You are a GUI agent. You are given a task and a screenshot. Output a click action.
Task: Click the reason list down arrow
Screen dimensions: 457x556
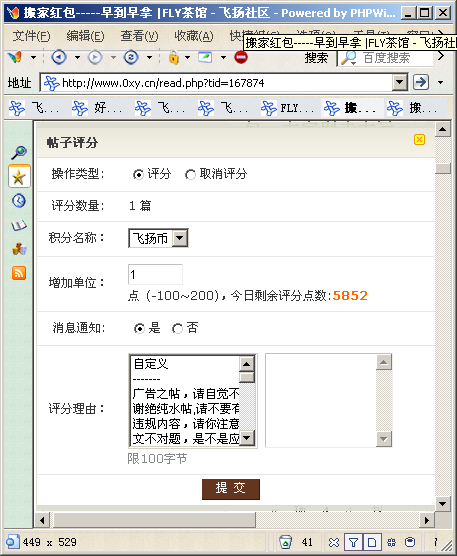point(247,438)
